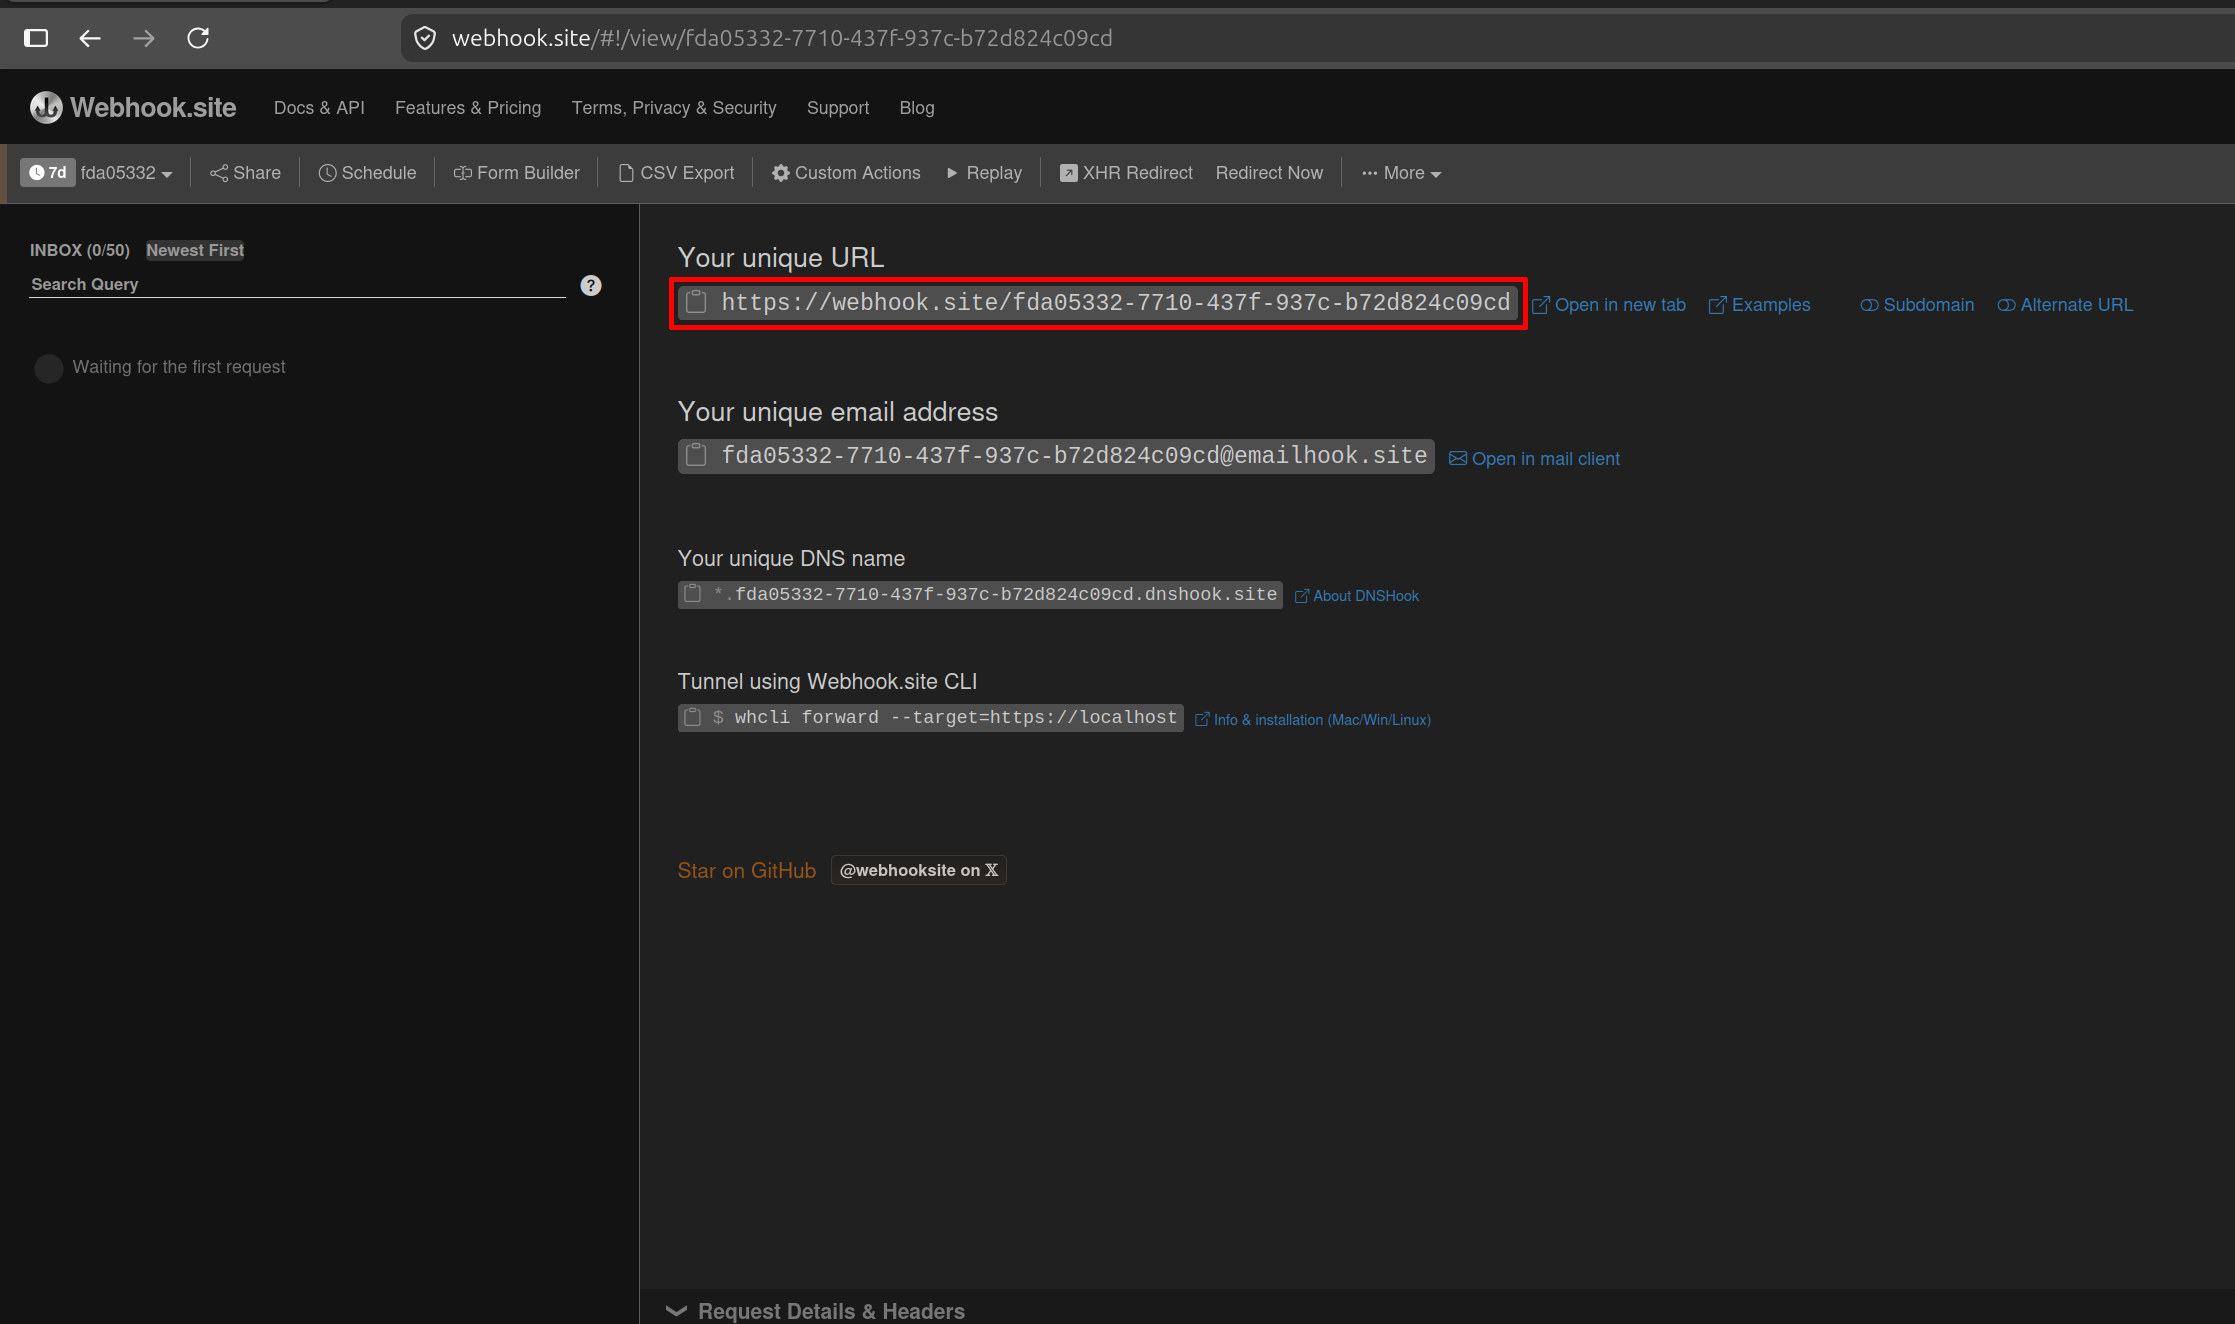
Task: Open the About DNSHook link
Action: coord(1357,596)
